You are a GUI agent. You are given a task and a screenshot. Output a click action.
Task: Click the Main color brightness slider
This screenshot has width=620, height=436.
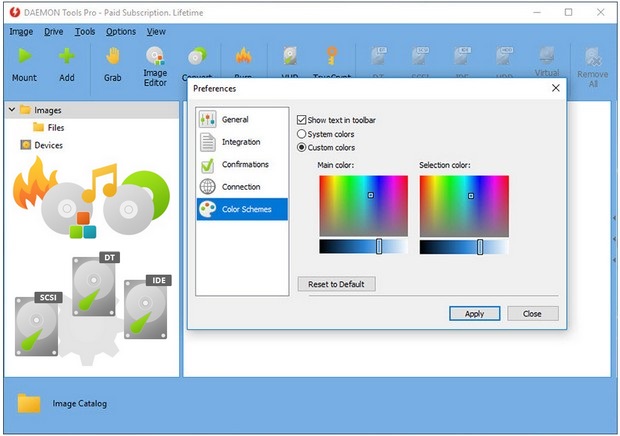[363, 246]
